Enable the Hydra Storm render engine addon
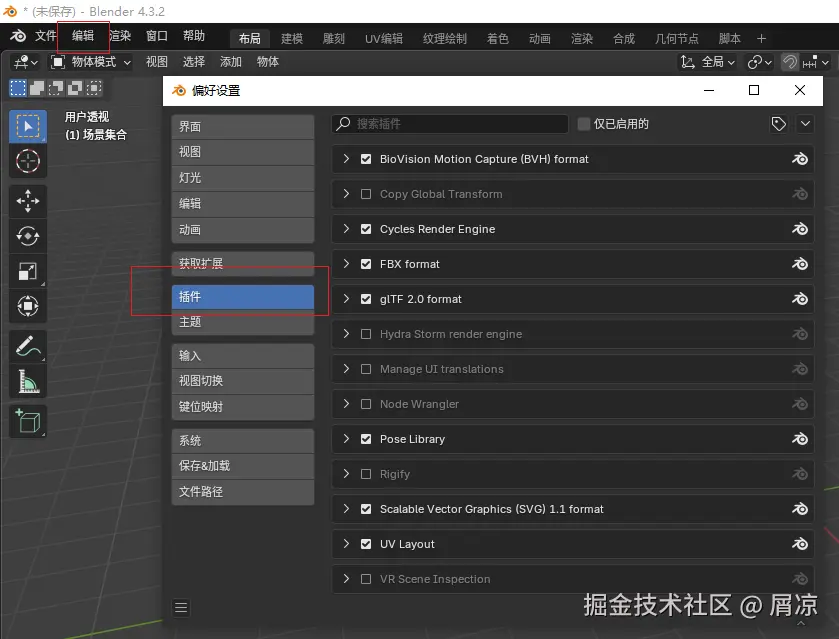 tap(366, 334)
